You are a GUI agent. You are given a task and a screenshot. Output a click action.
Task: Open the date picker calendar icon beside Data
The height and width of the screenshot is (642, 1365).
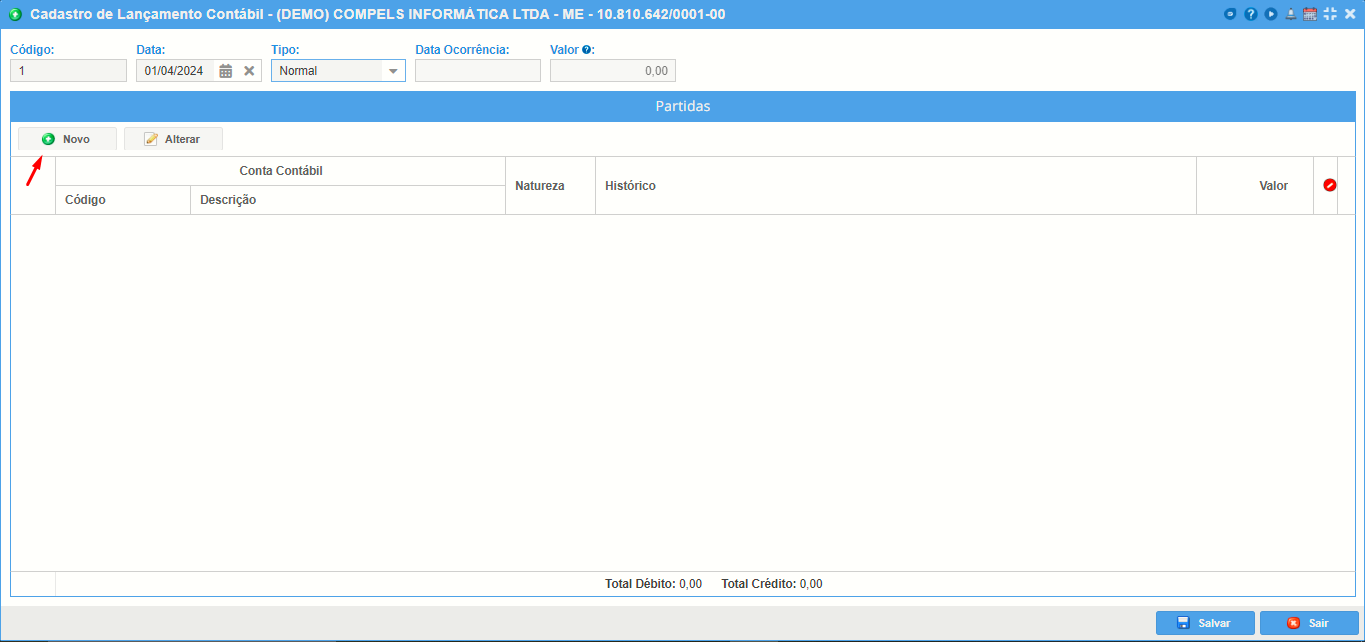coord(226,71)
